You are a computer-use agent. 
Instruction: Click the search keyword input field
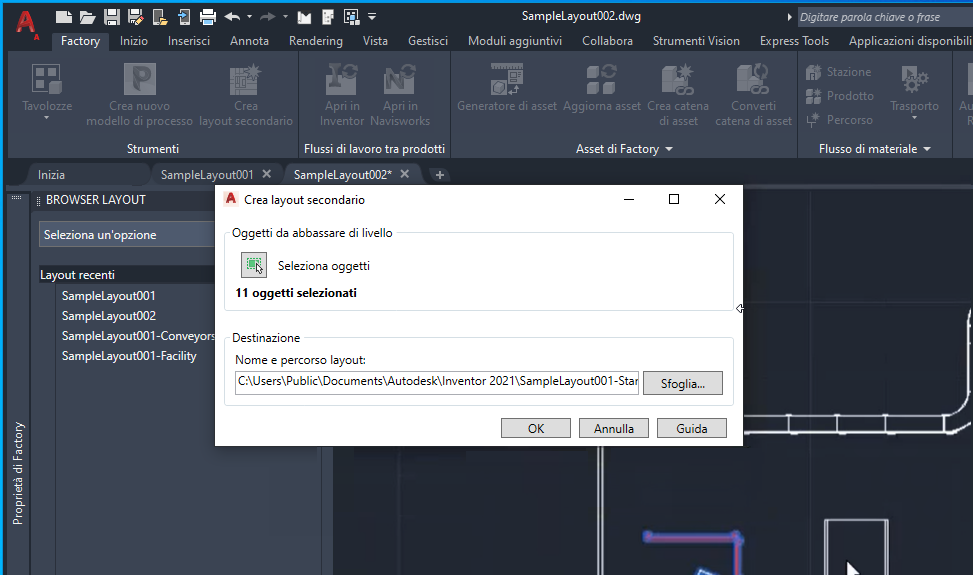(884, 17)
